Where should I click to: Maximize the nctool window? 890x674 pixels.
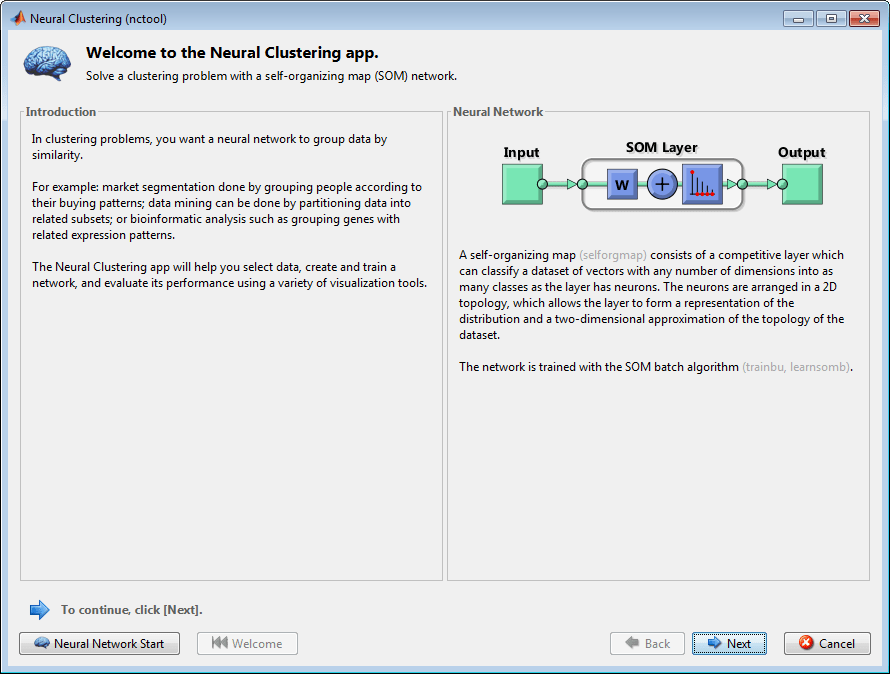click(831, 19)
